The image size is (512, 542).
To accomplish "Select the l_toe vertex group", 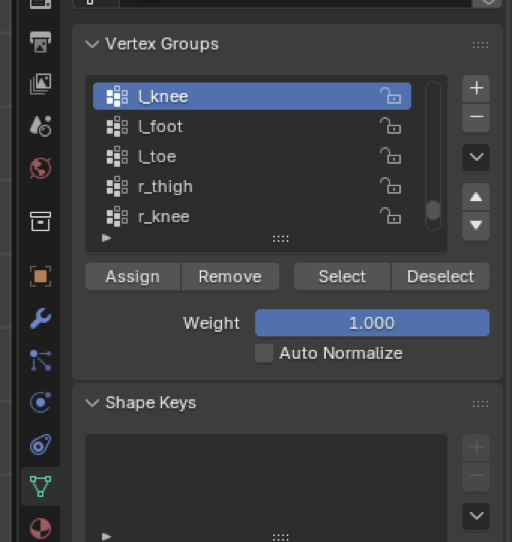I will 252,156.
